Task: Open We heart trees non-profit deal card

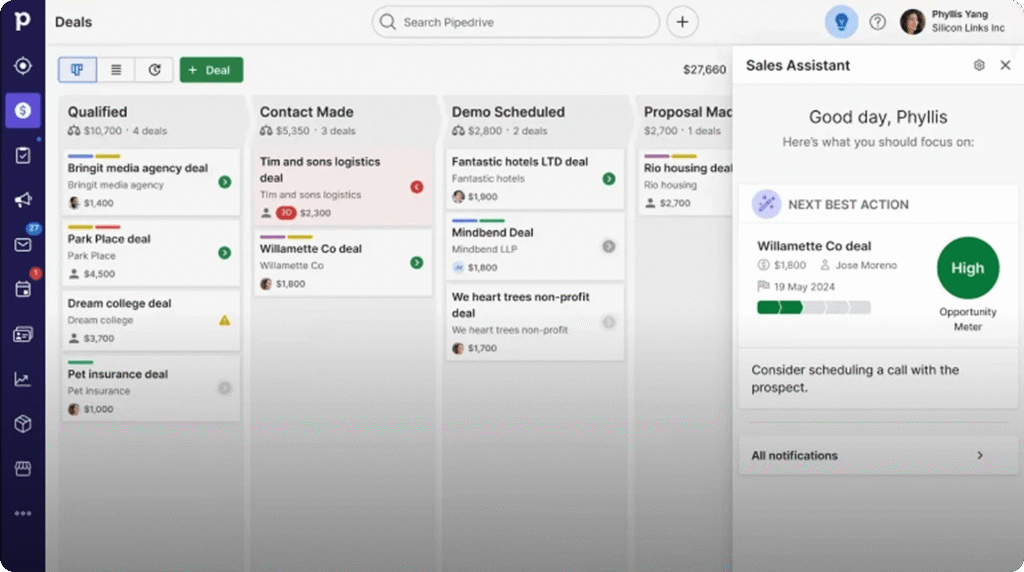Action: pyautogui.click(x=535, y=322)
